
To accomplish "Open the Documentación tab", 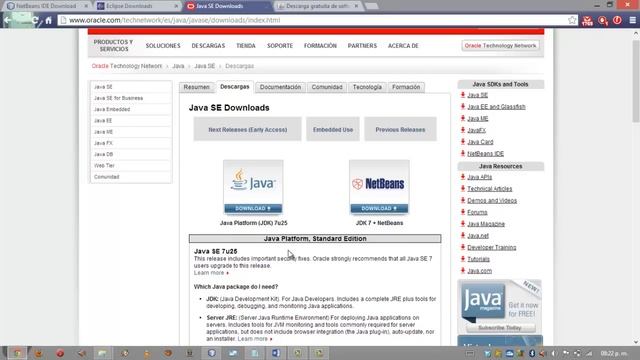I will coord(280,87).
